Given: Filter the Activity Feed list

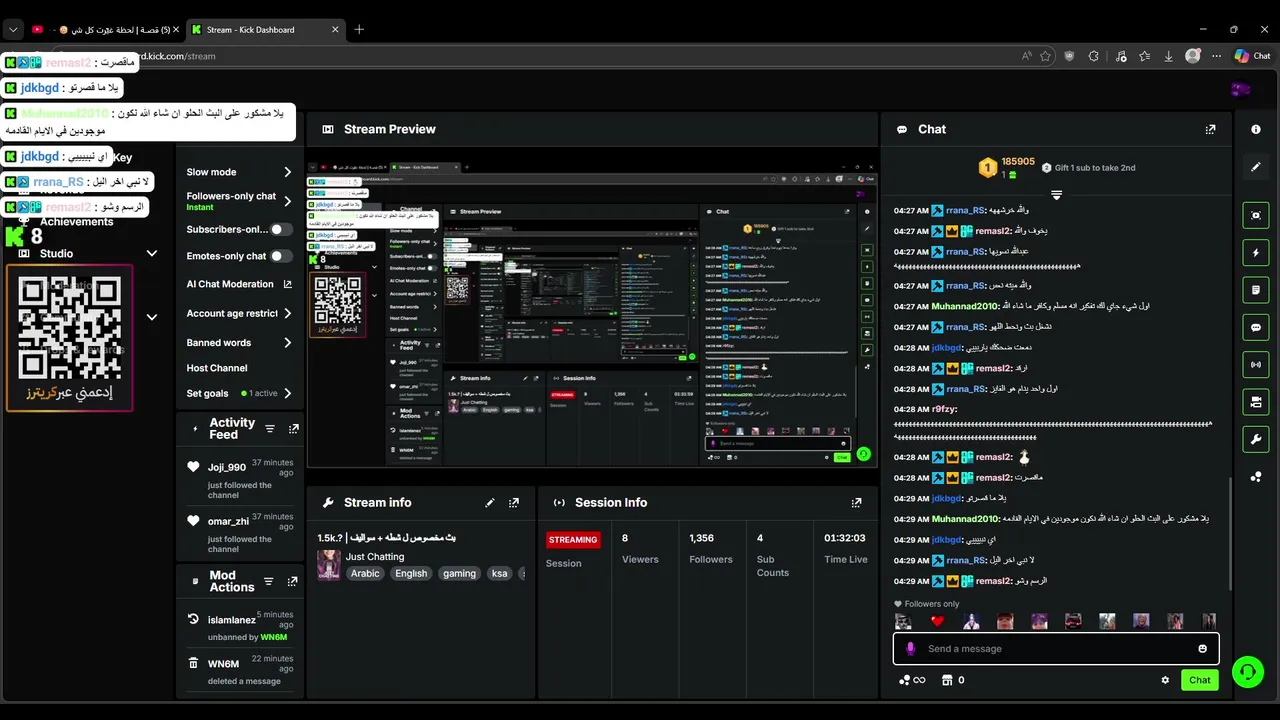Looking at the screenshot, I should 269,429.
